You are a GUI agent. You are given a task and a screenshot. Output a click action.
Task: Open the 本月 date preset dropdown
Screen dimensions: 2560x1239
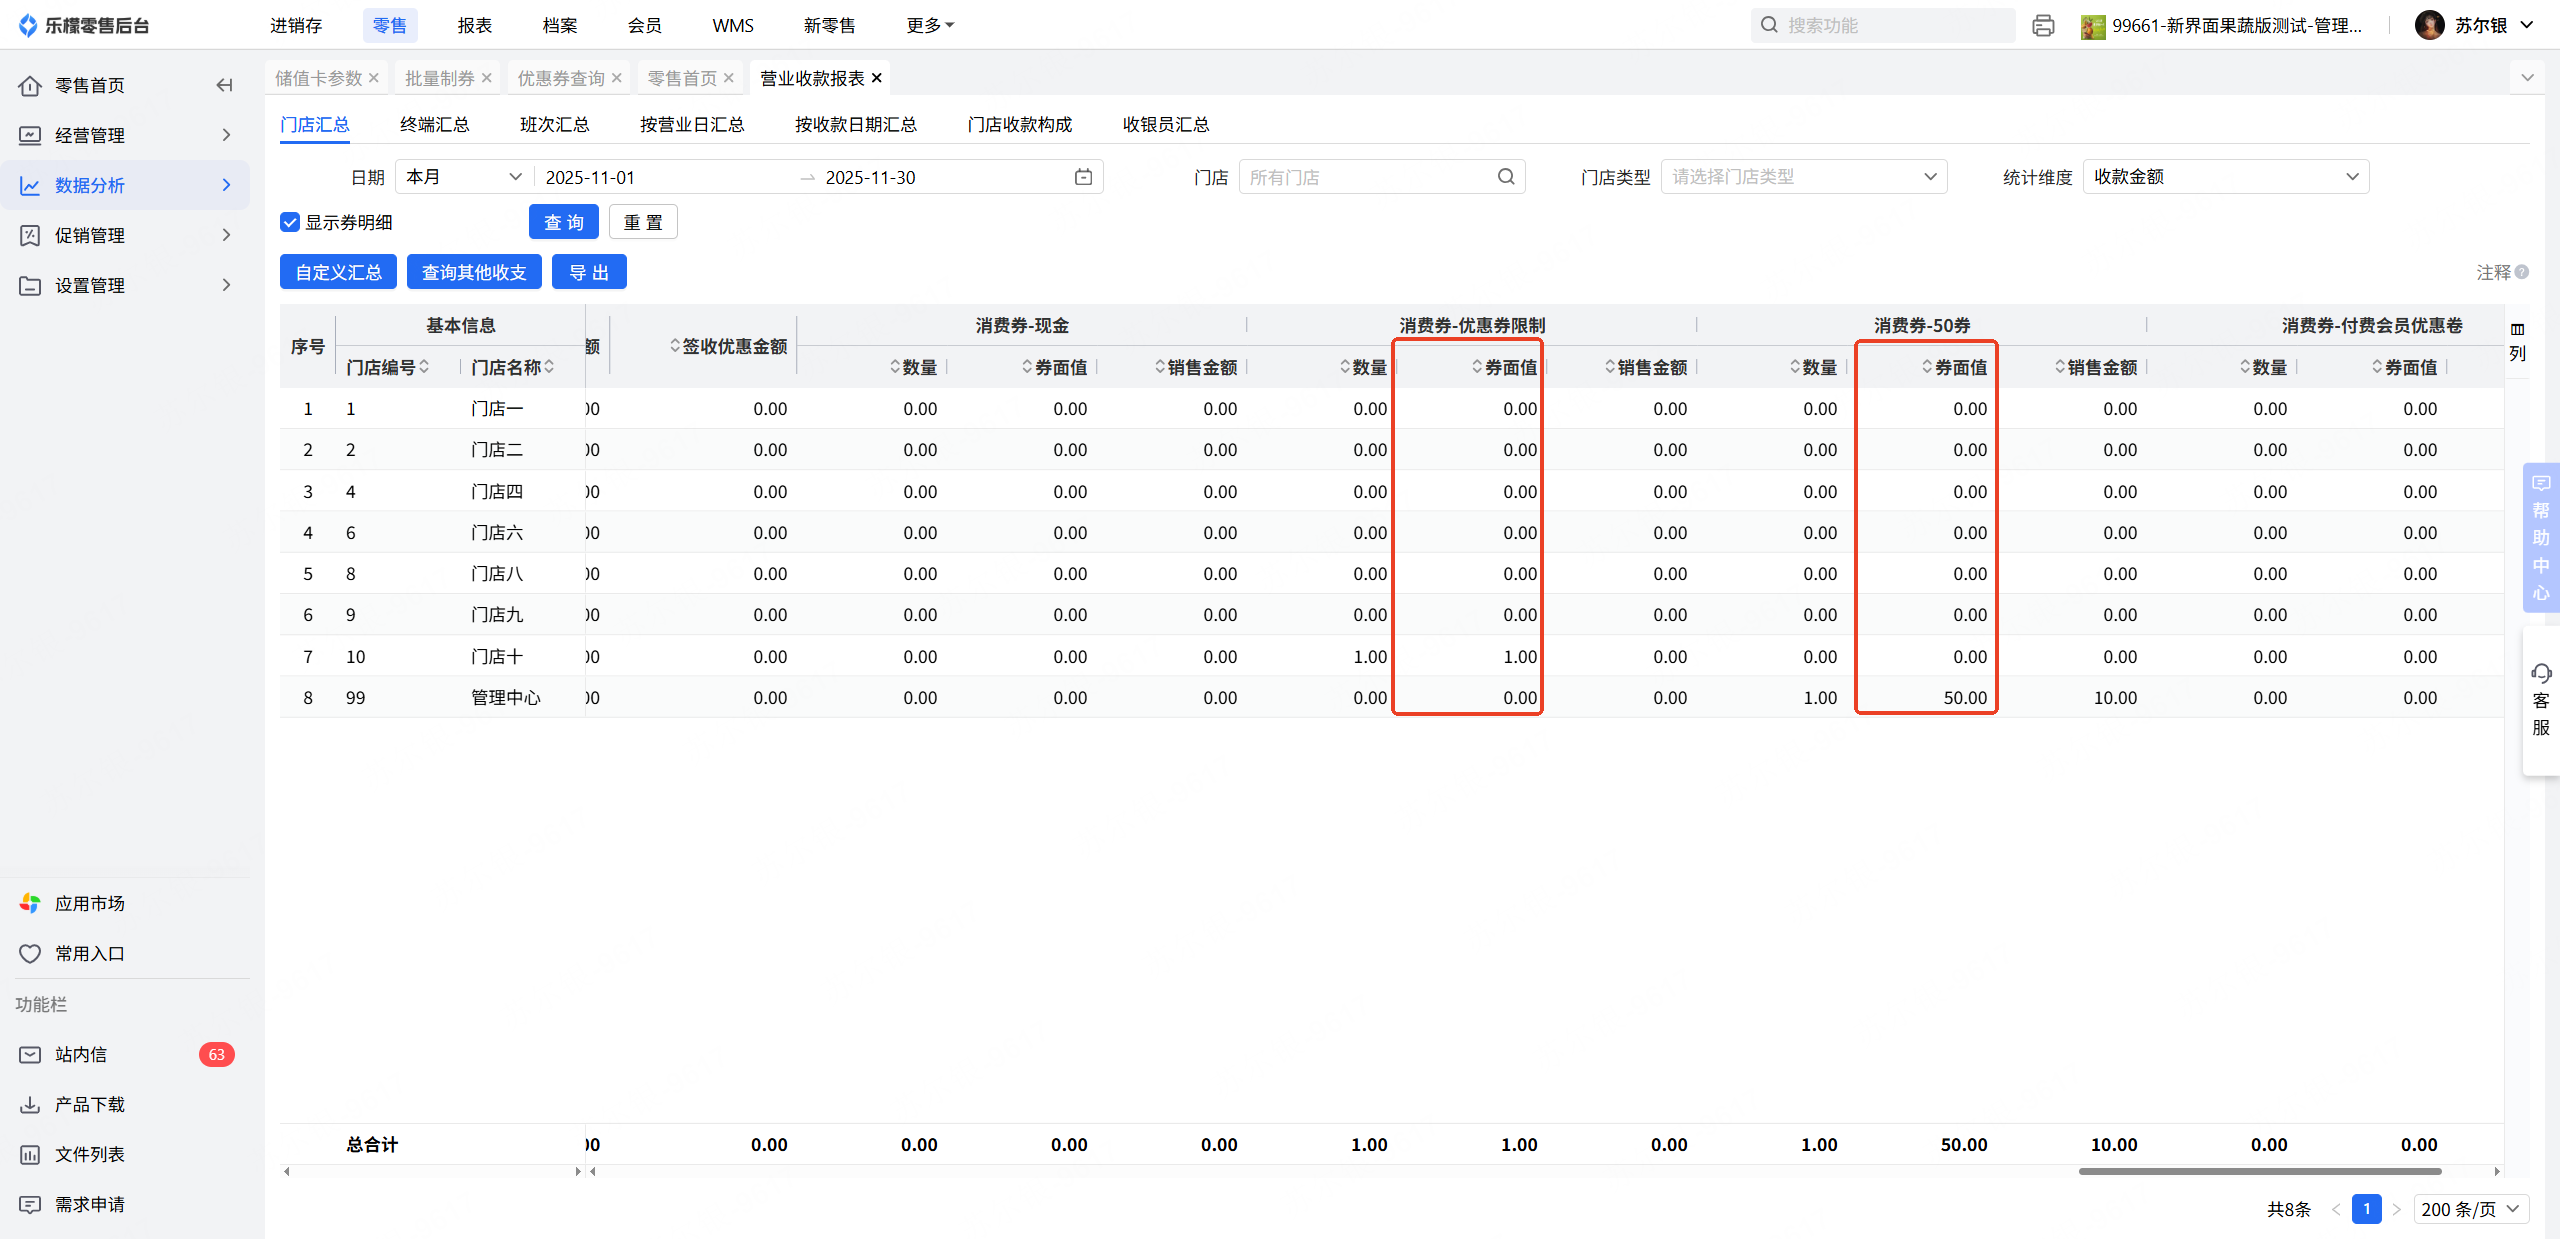coord(463,177)
